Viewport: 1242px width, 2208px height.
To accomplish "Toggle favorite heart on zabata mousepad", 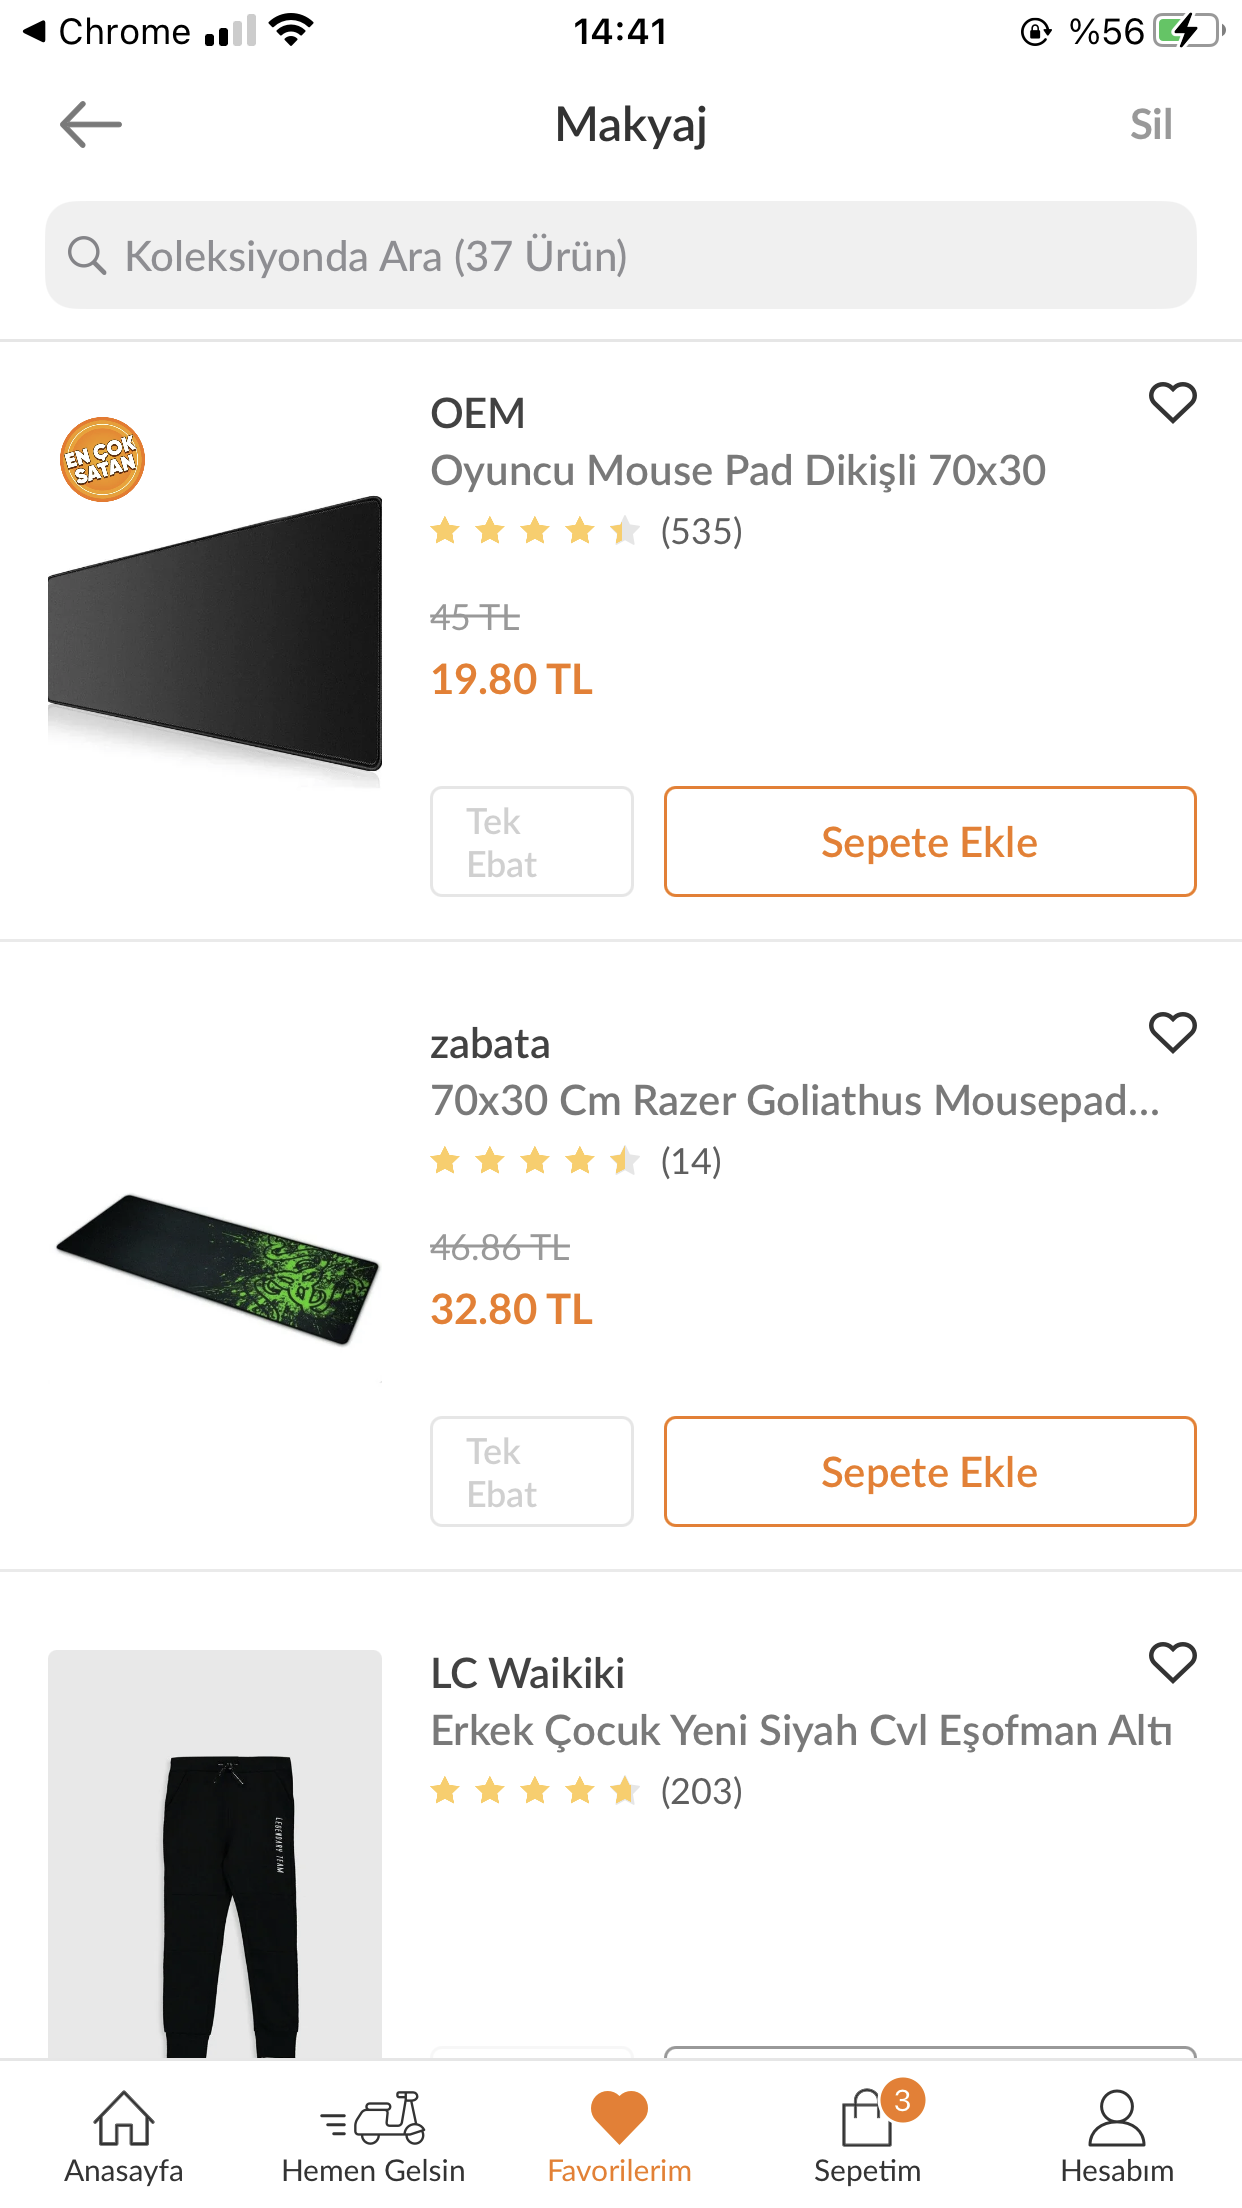I will pyautogui.click(x=1172, y=1033).
